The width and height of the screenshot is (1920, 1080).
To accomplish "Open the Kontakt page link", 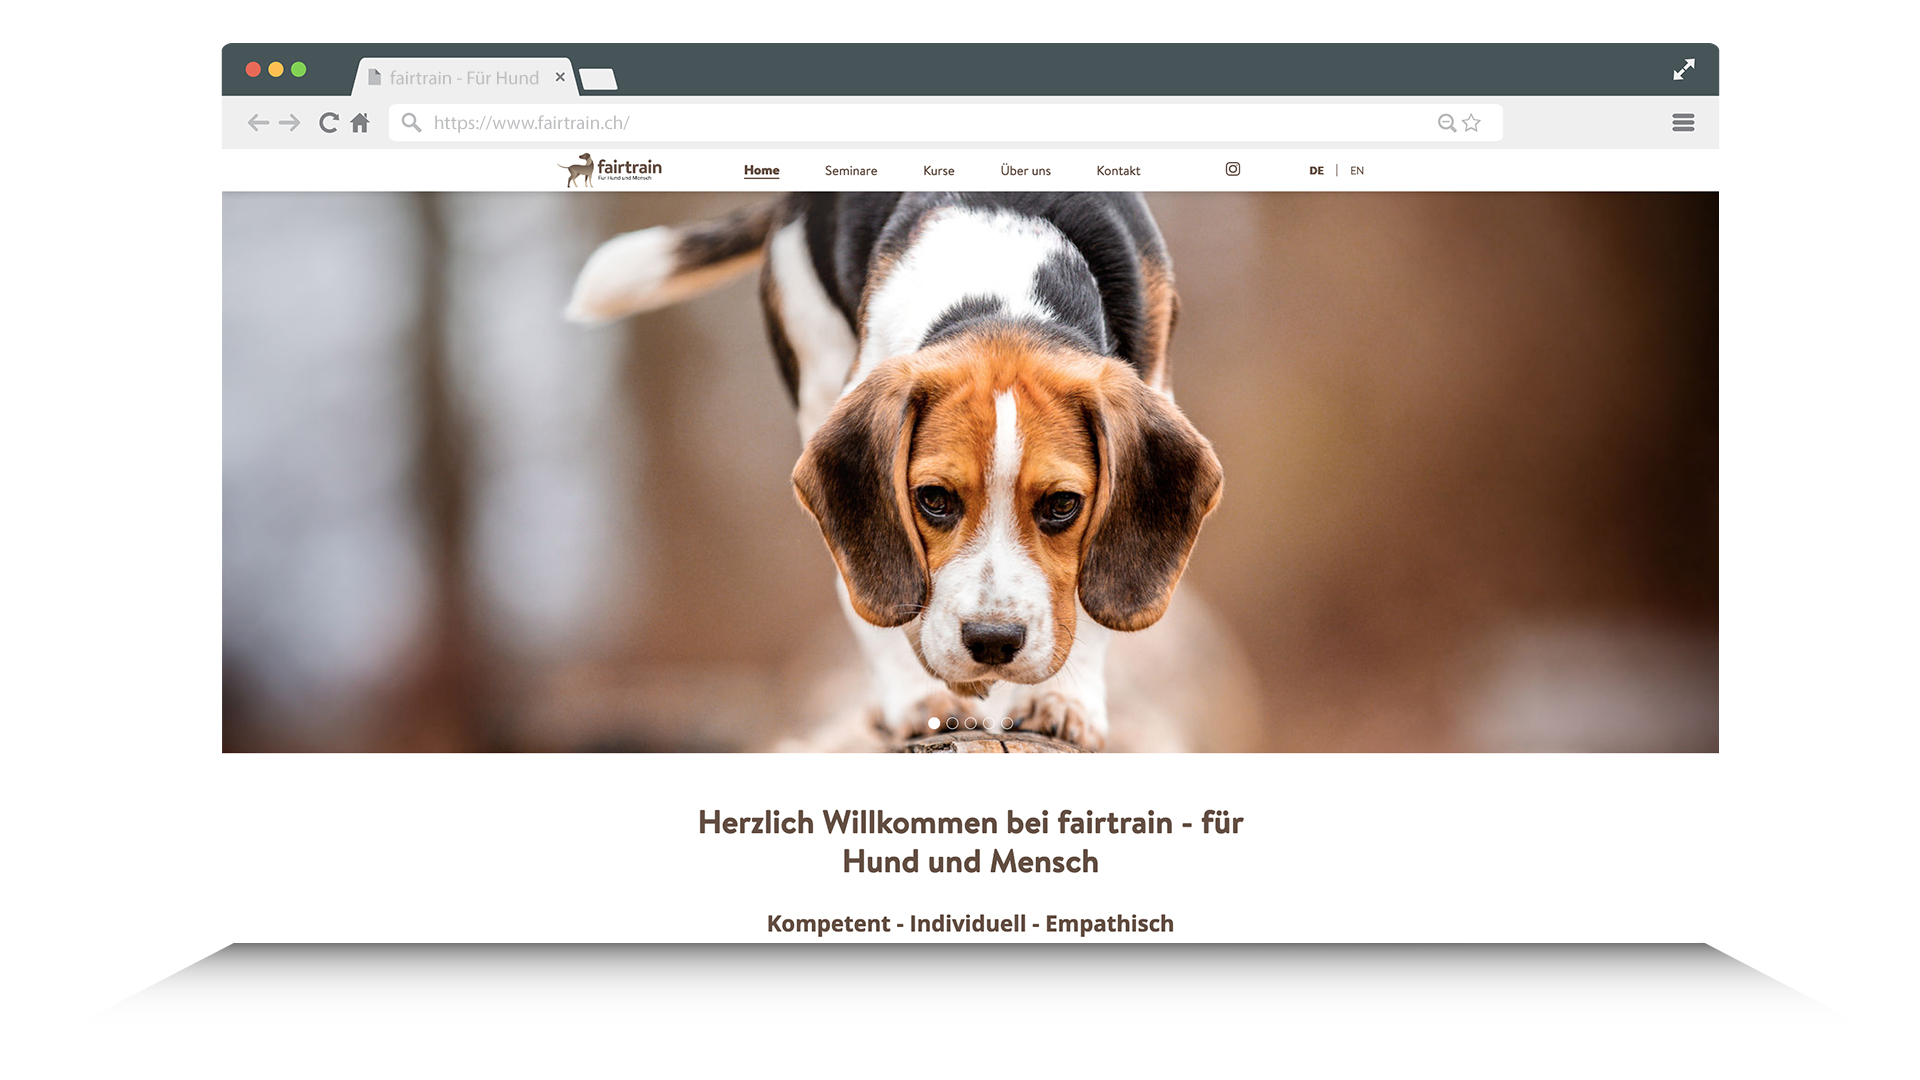I will 1118,171.
